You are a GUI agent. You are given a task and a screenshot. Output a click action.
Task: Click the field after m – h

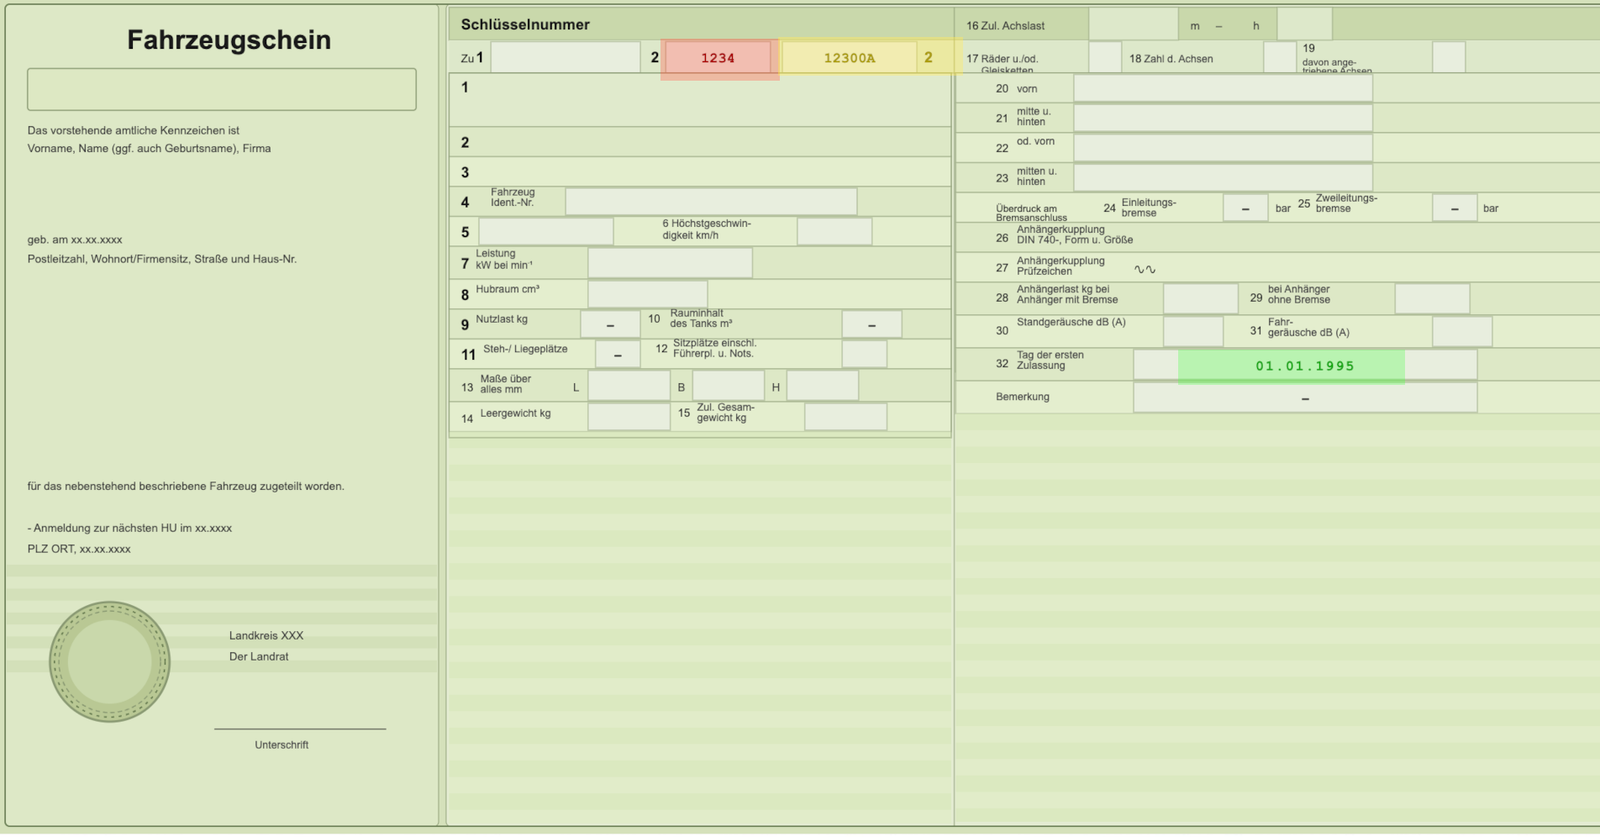point(1304,24)
